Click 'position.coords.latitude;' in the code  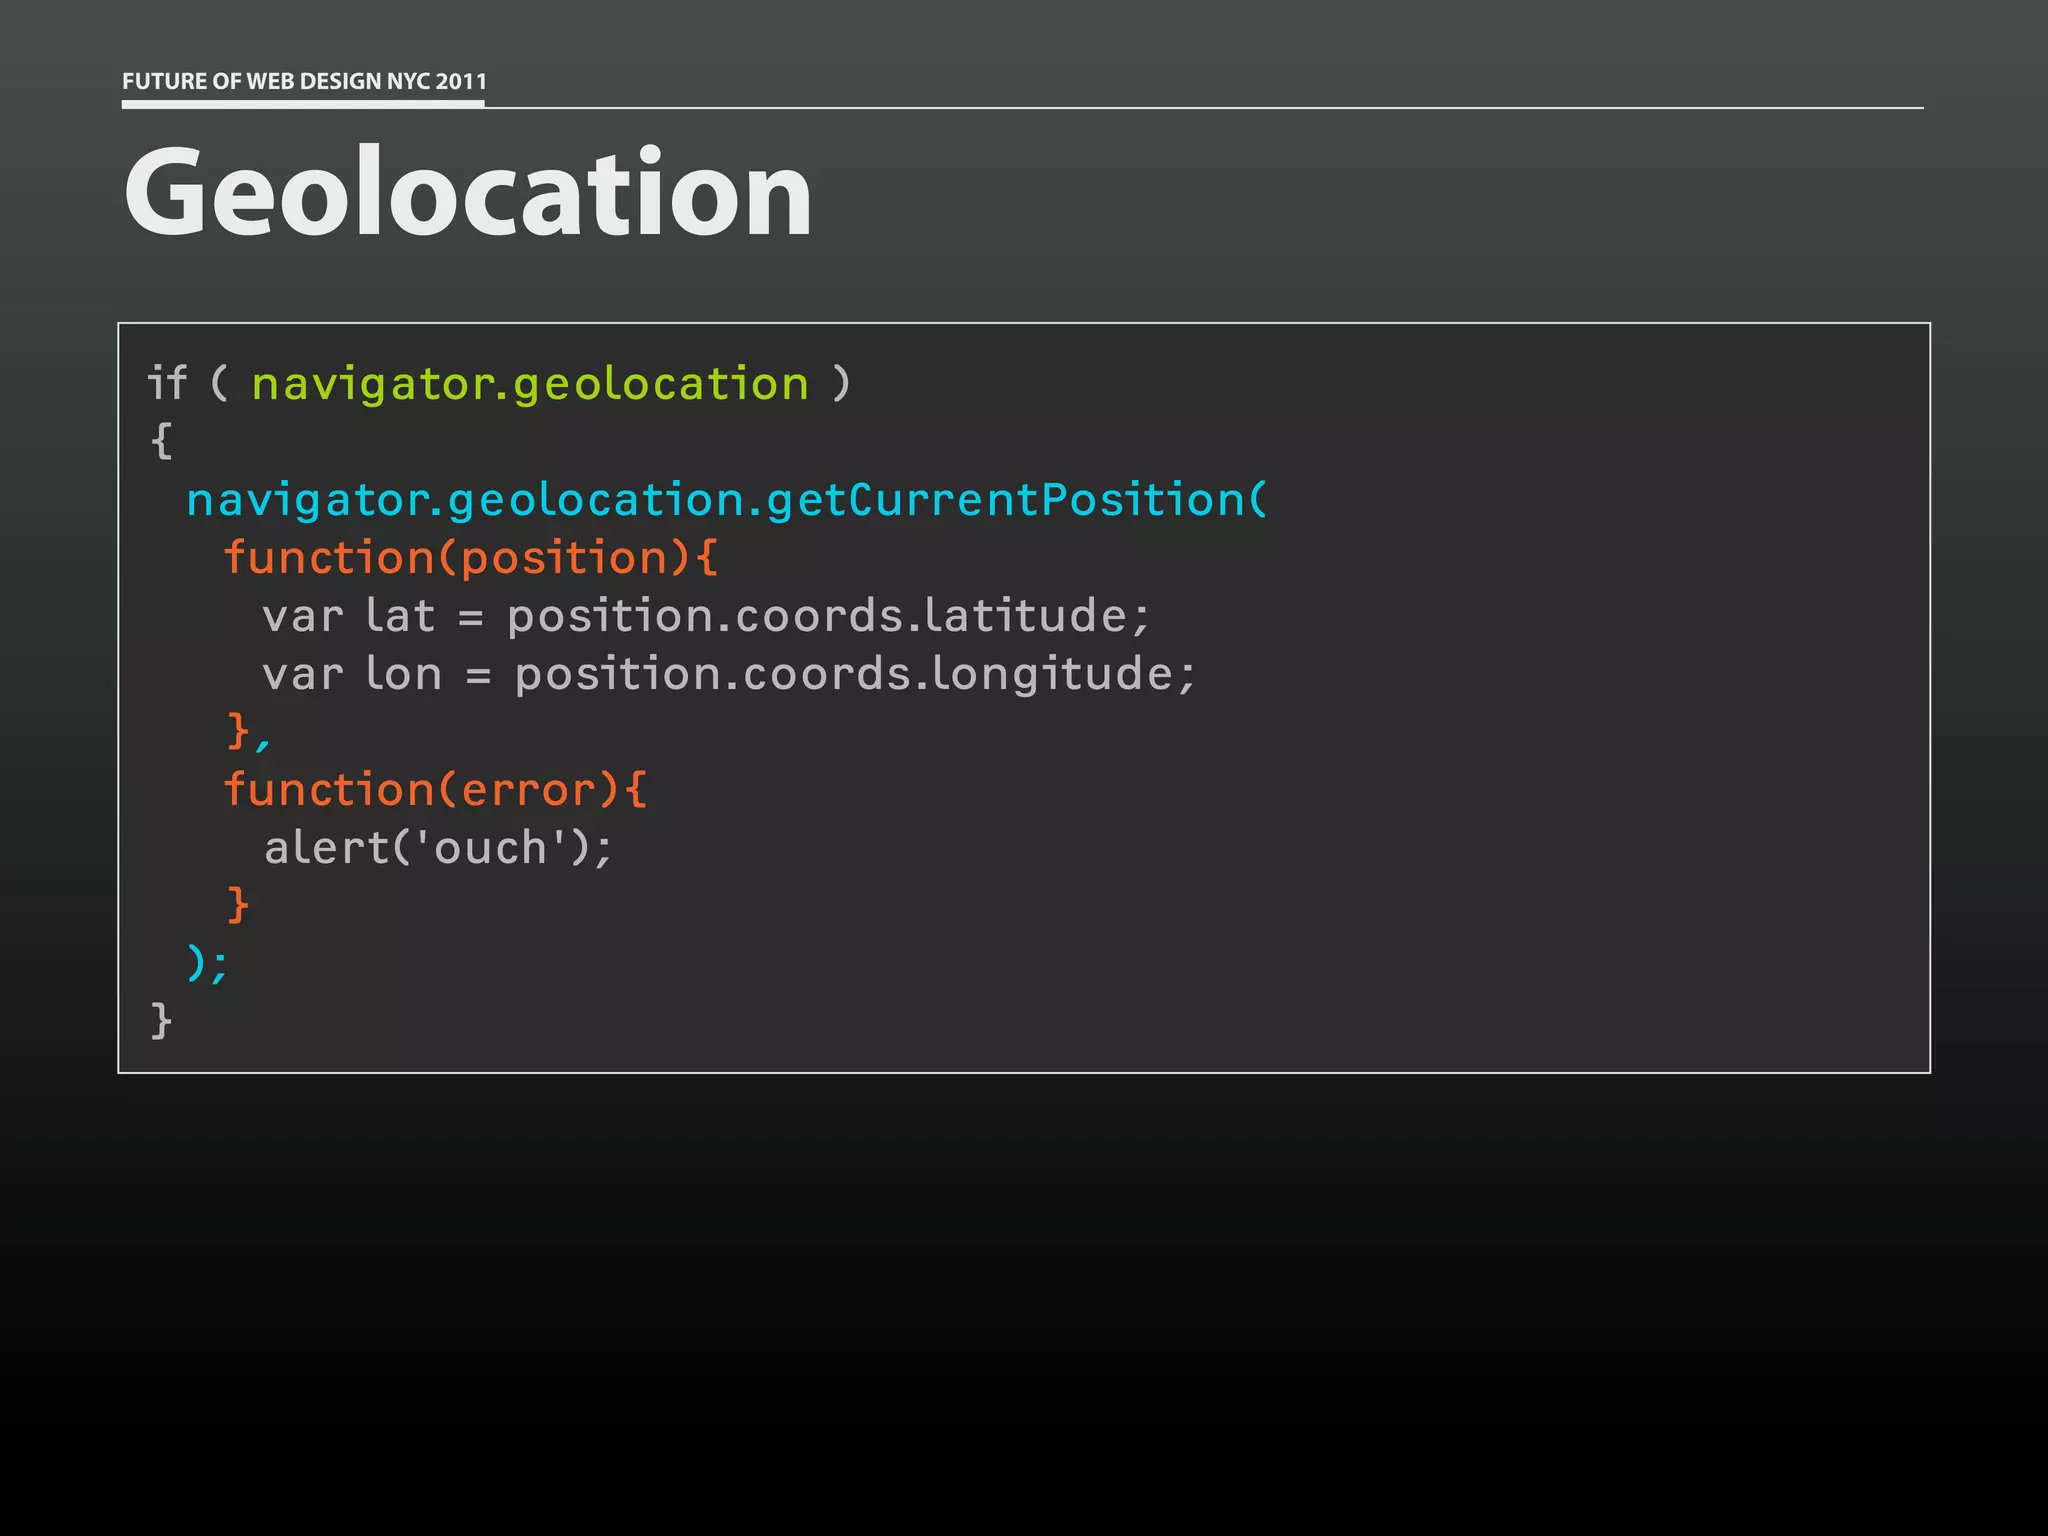click(828, 616)
